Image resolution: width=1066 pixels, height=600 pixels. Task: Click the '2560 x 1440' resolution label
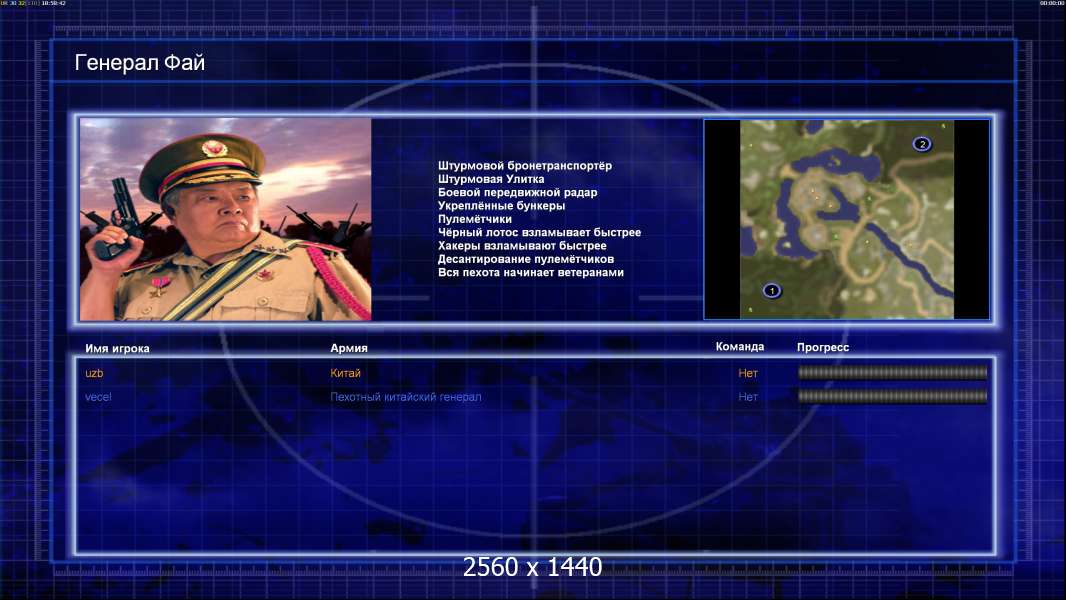532,567
